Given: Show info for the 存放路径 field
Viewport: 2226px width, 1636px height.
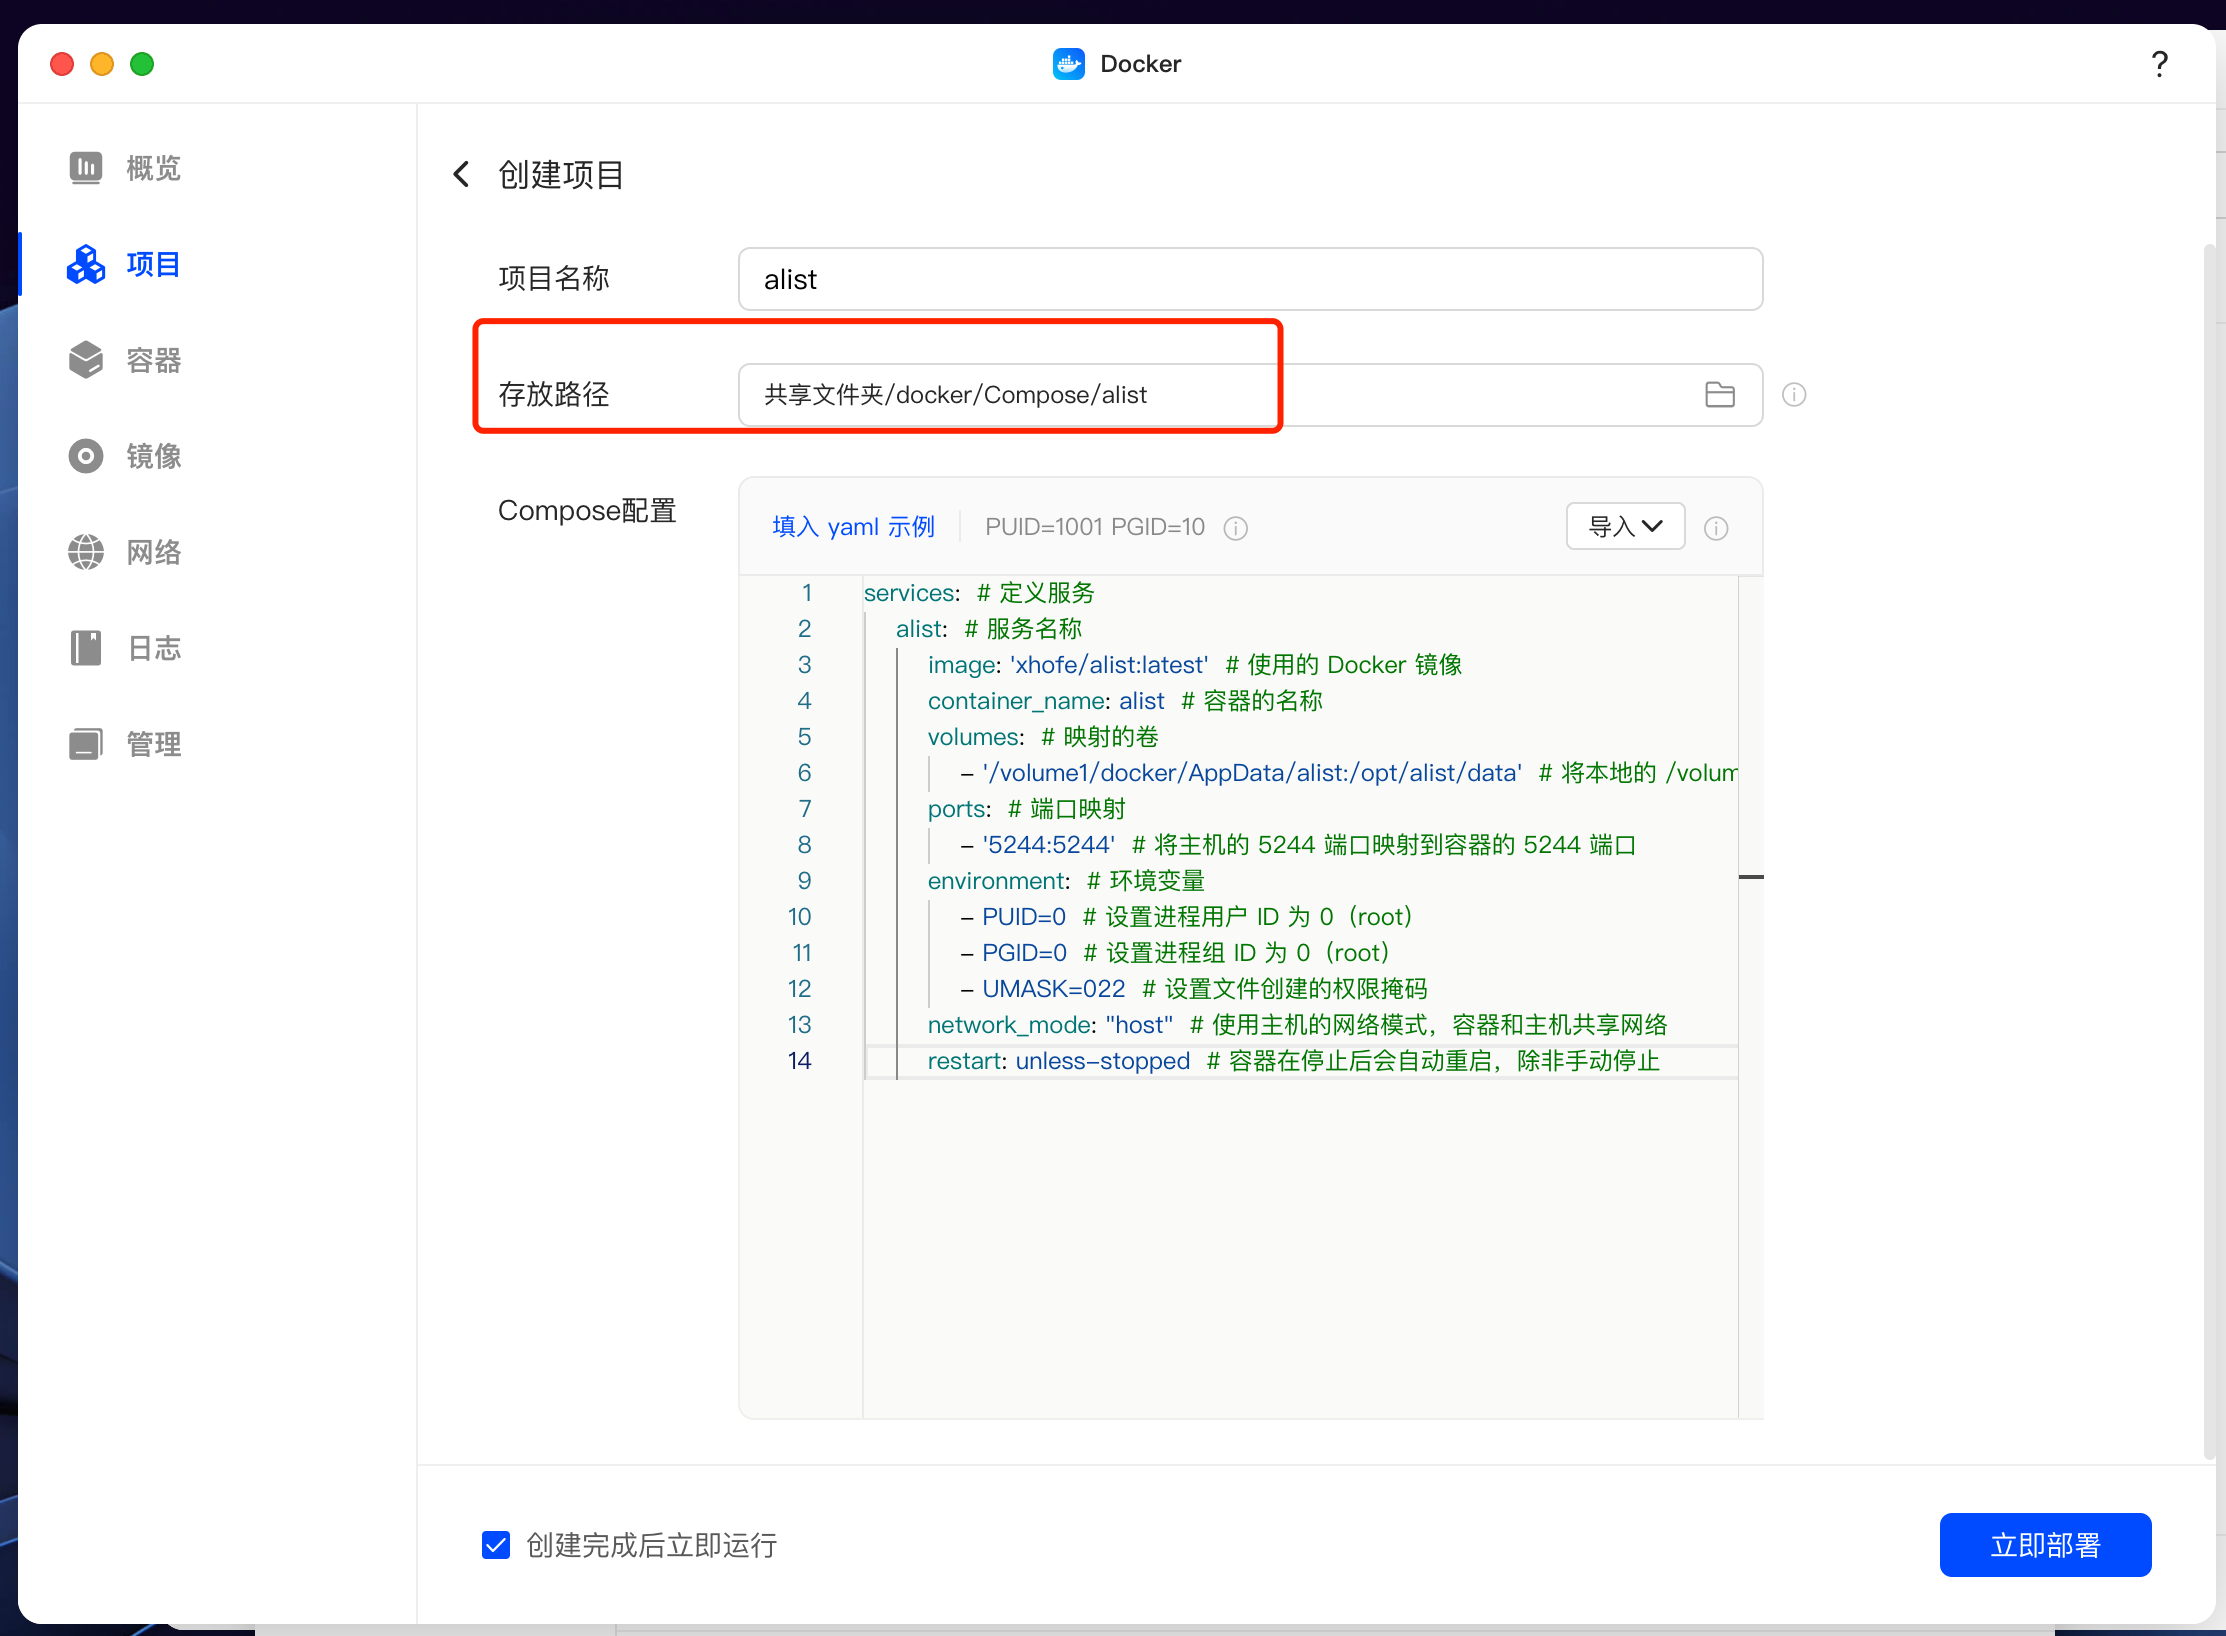Looking at the screenshot, I should point(1794,395).
